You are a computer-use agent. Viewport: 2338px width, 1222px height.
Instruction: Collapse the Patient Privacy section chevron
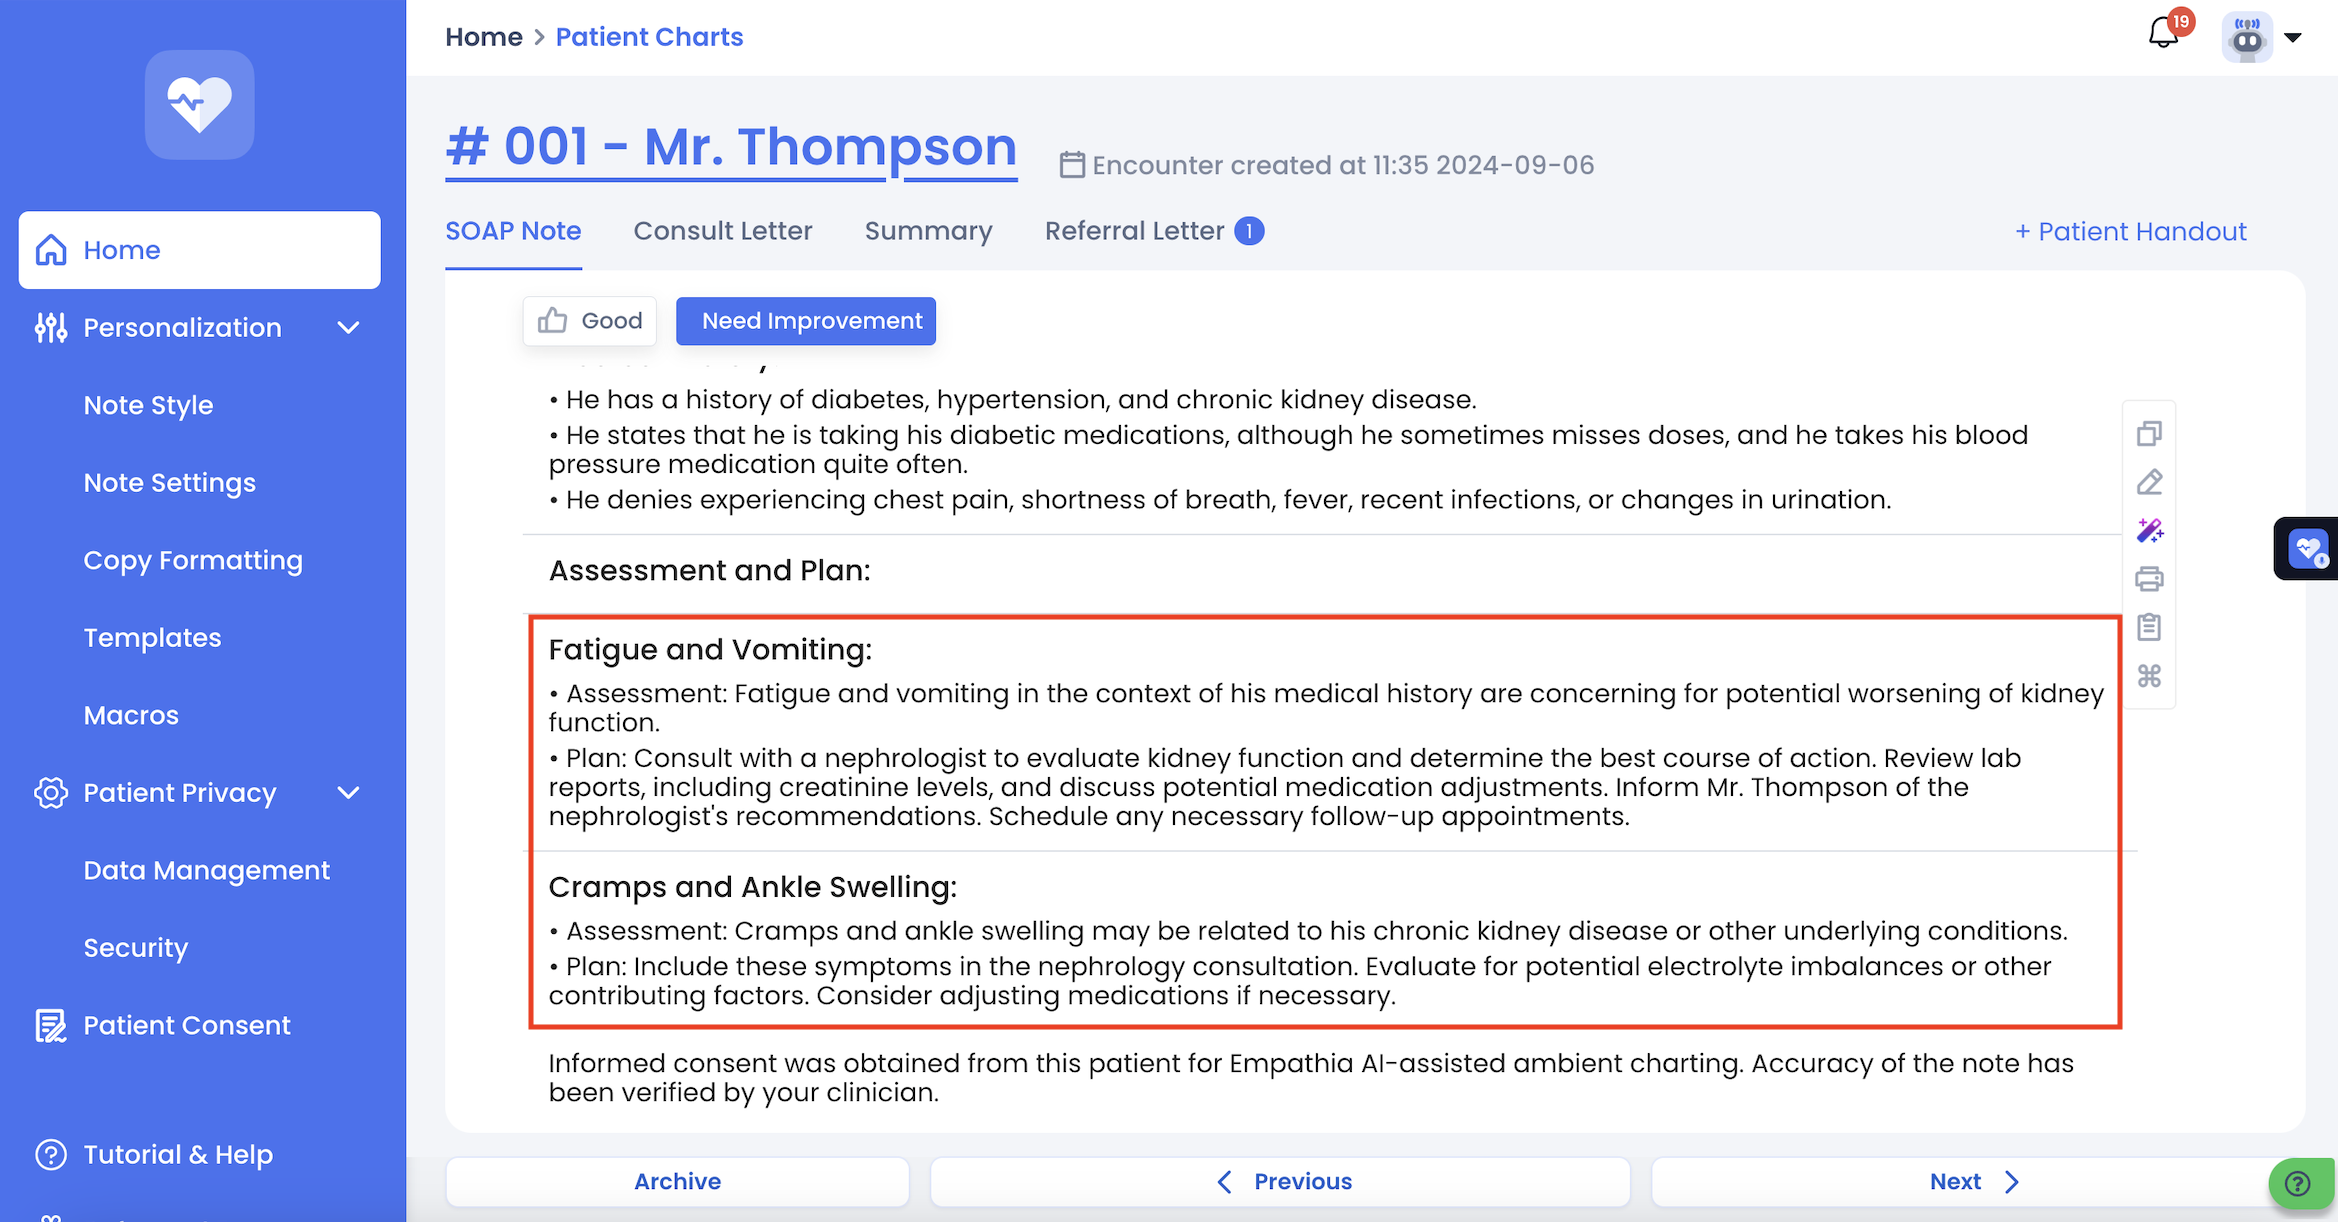[x=348, y=793]
